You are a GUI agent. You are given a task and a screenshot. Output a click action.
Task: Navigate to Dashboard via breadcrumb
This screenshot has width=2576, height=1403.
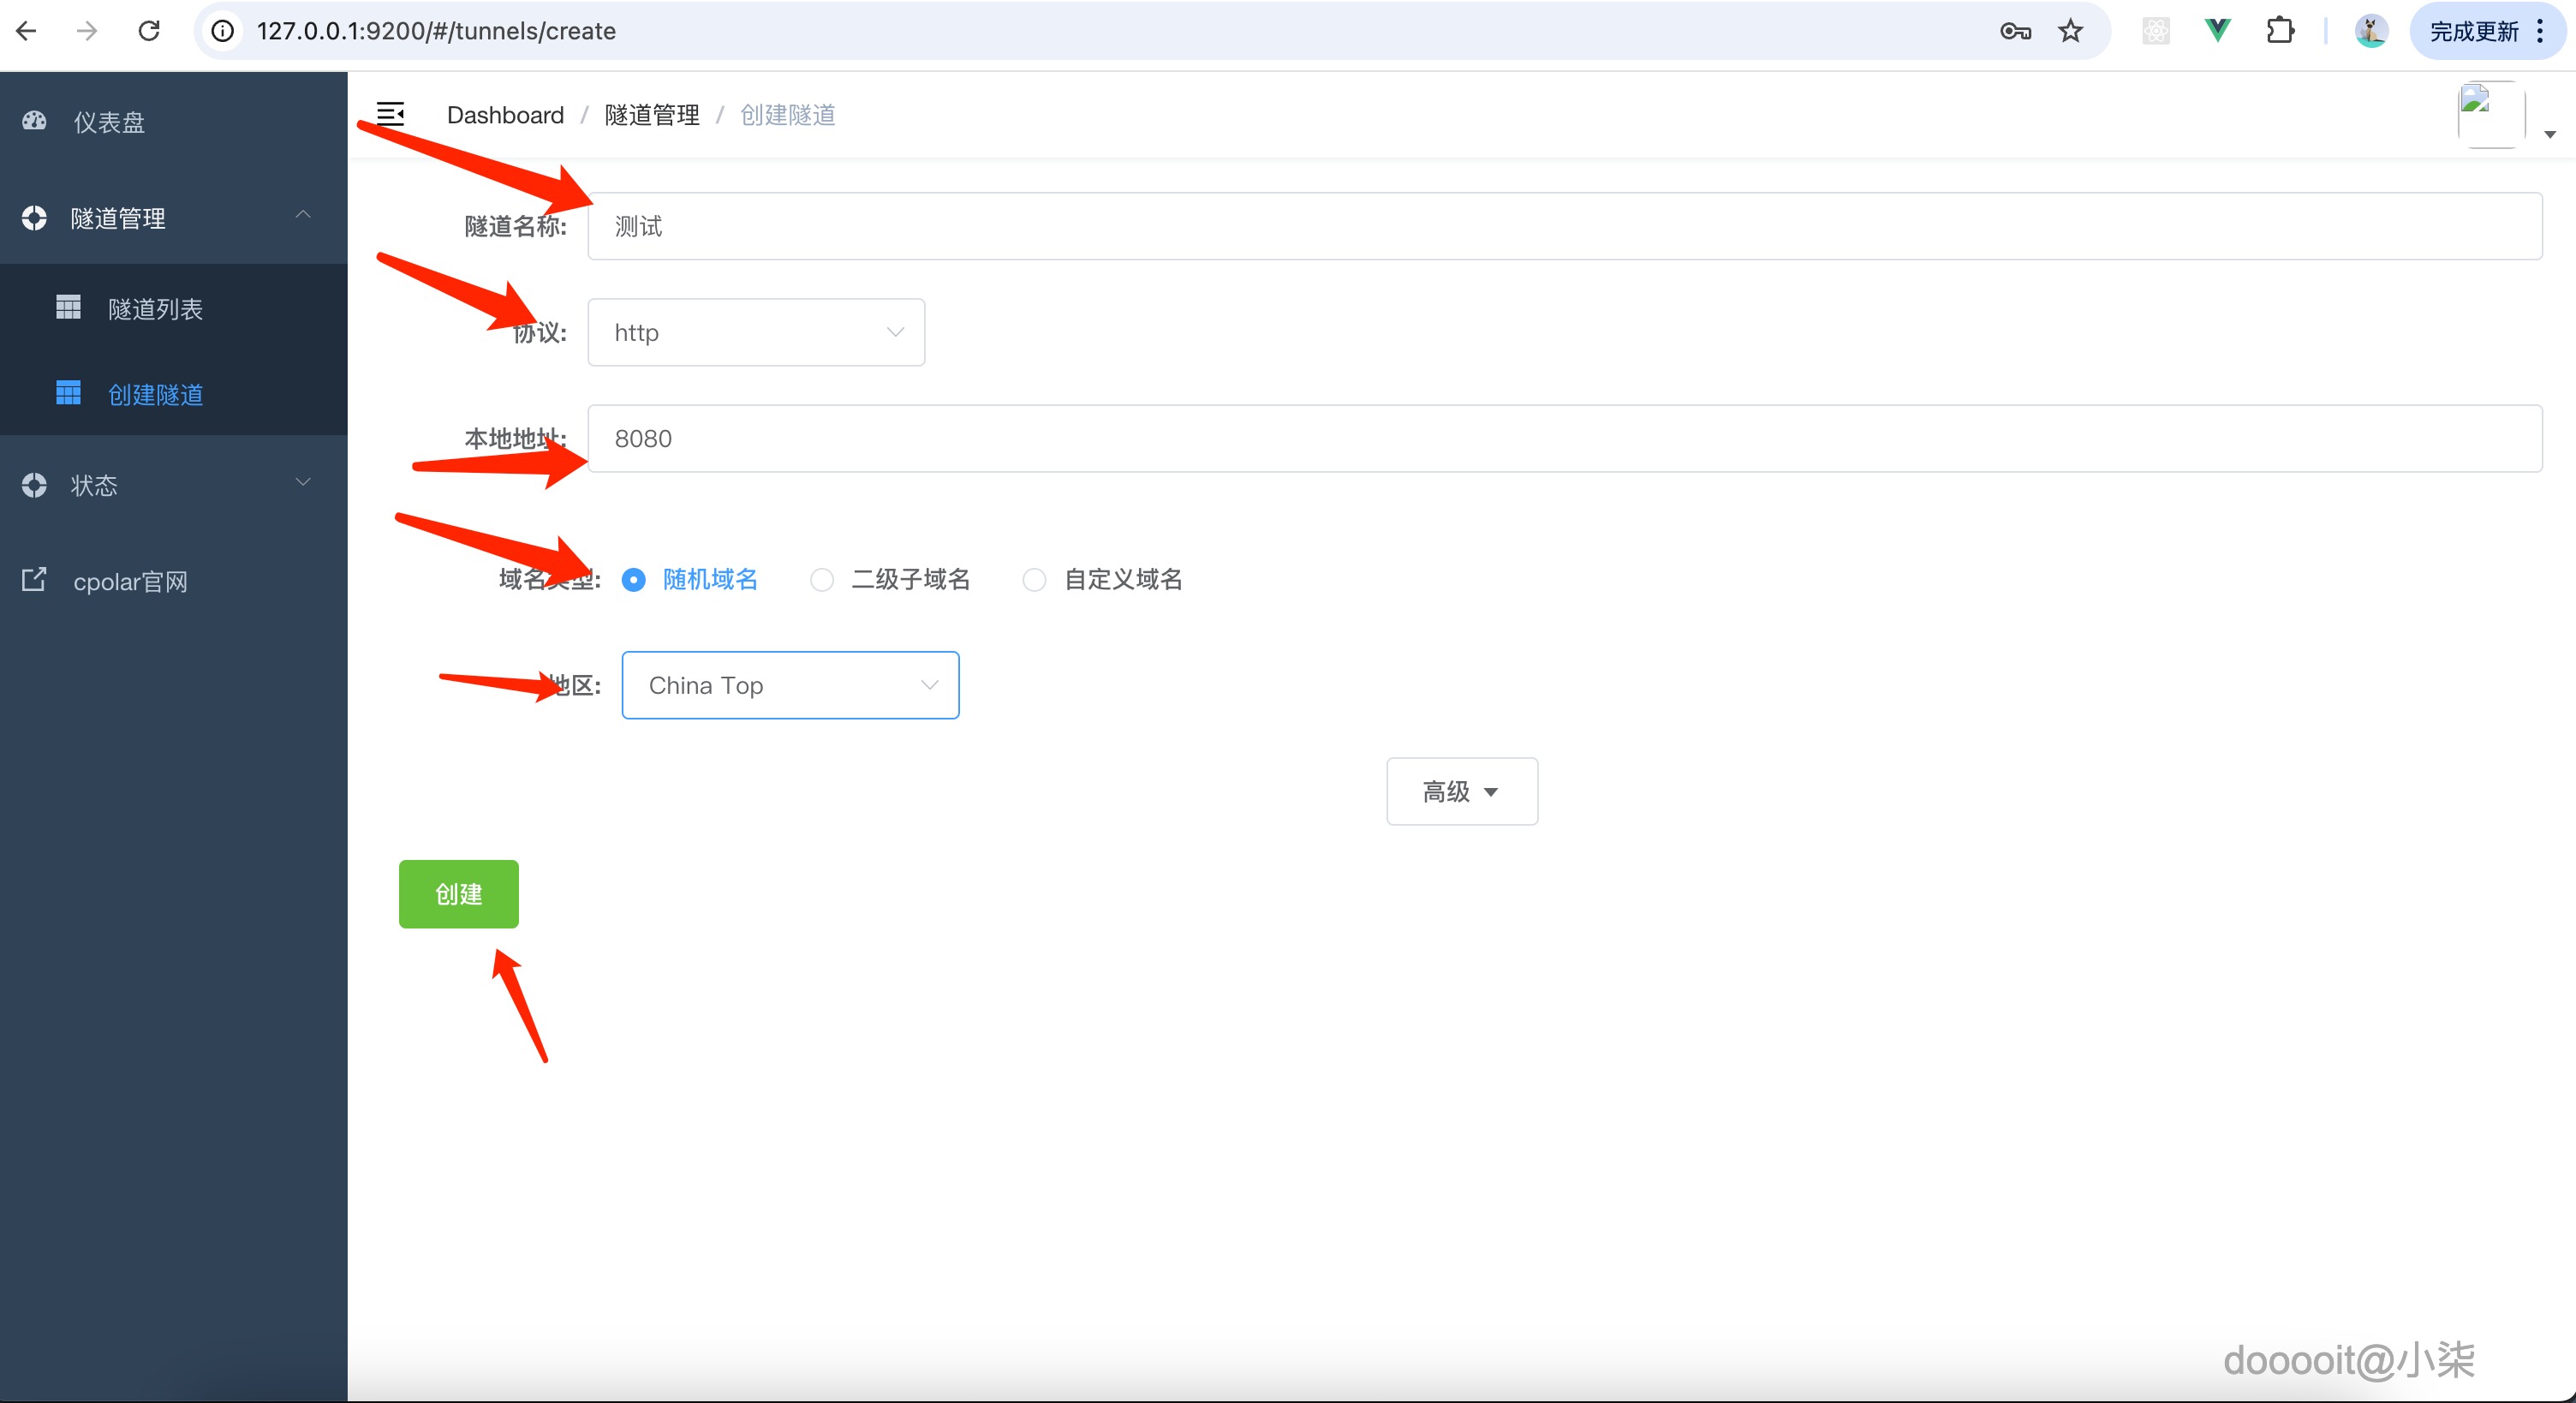(x=505, y=114)
